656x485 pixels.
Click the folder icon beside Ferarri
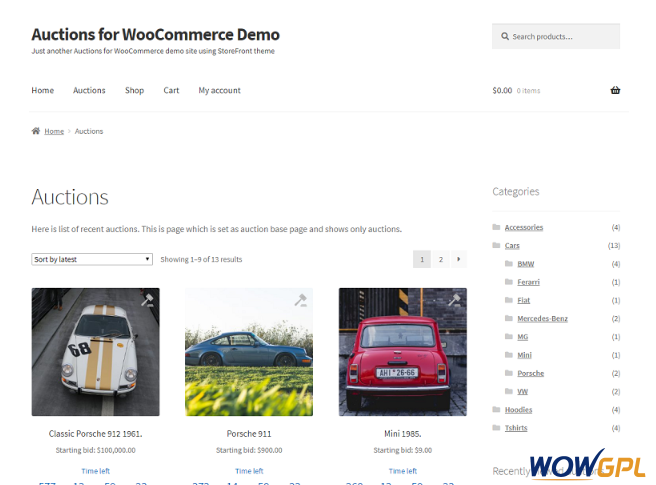[509, 282]
